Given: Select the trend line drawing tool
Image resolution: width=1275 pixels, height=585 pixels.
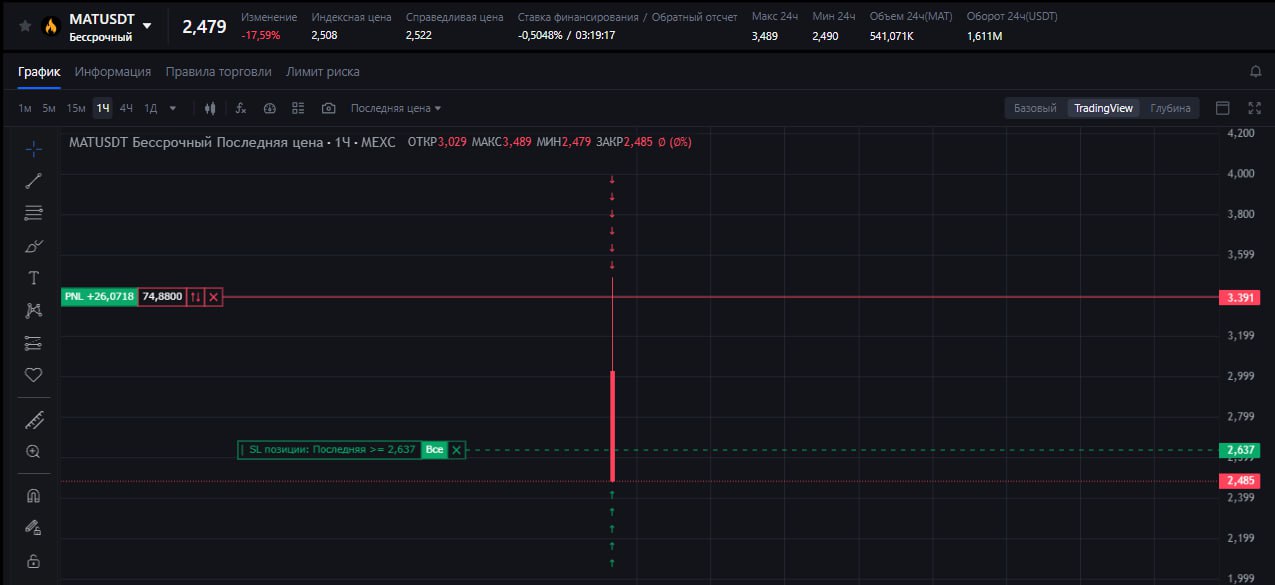Looking at the screenshot, I should point(33,181).
